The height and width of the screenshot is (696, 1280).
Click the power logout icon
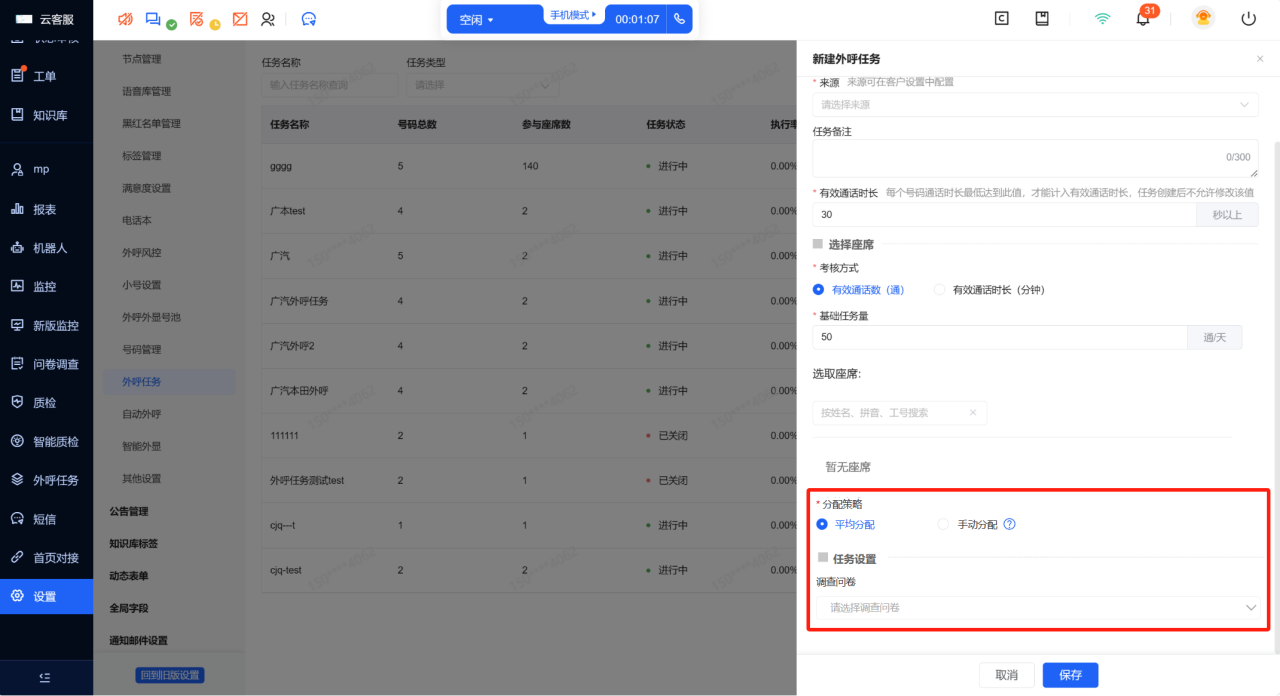point(1248,18)
